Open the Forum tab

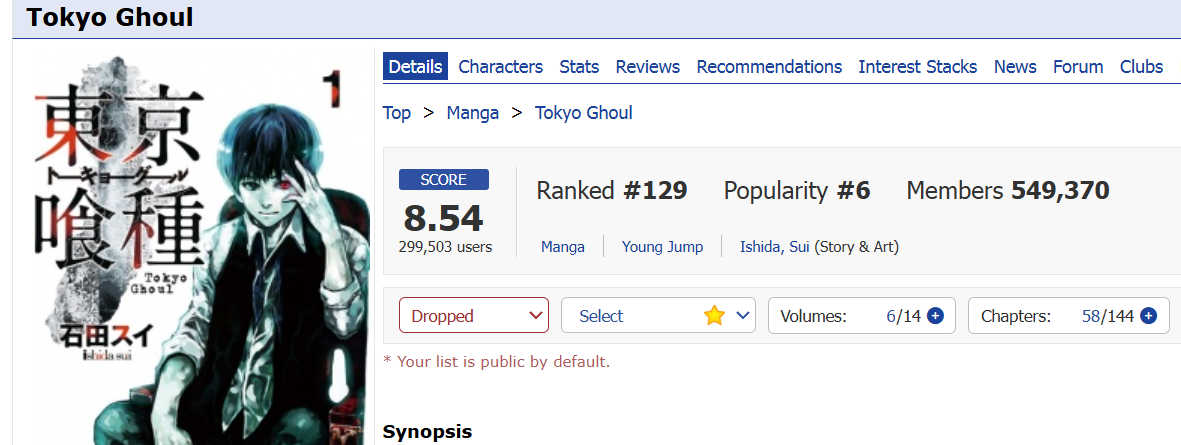[1078, 66]
